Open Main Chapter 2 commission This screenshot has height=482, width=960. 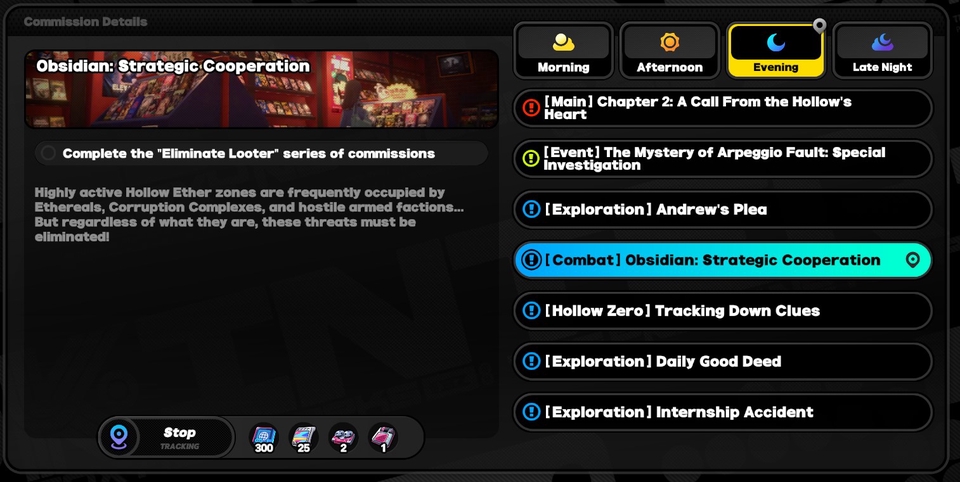723,108
